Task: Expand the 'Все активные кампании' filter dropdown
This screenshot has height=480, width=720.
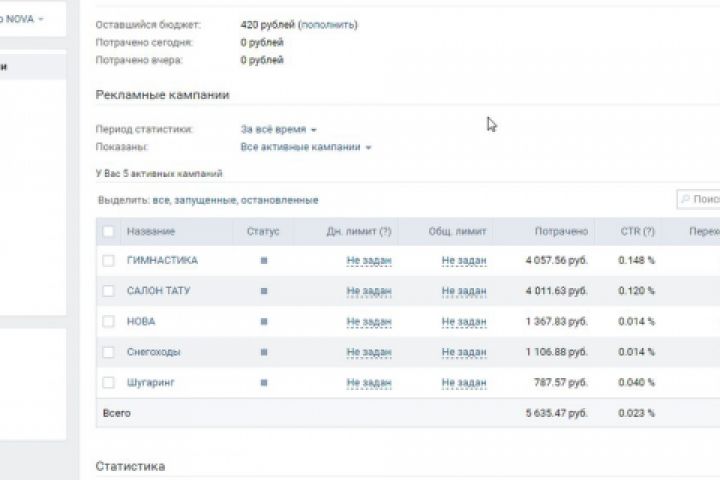Action: pos(306,147)
